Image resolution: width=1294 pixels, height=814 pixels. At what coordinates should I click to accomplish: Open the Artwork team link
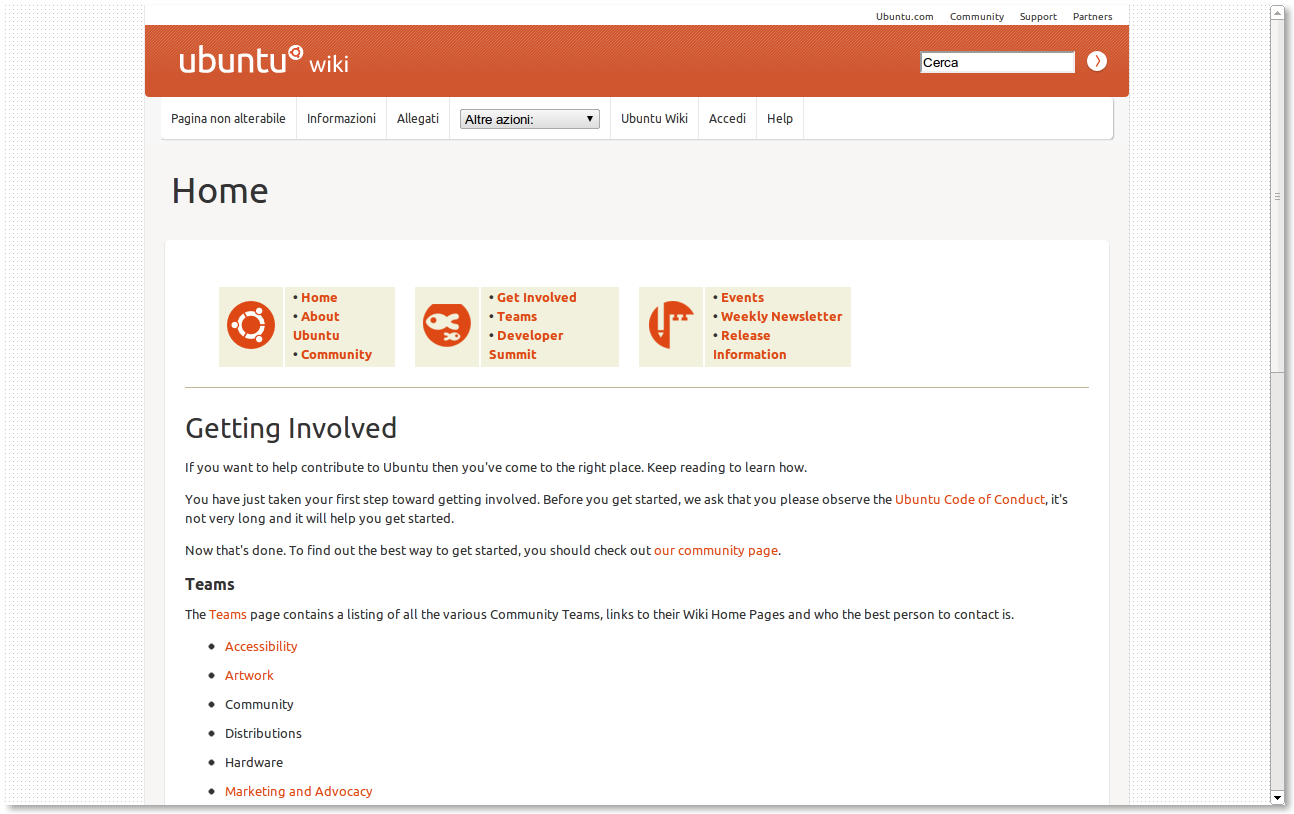[249, 675]
